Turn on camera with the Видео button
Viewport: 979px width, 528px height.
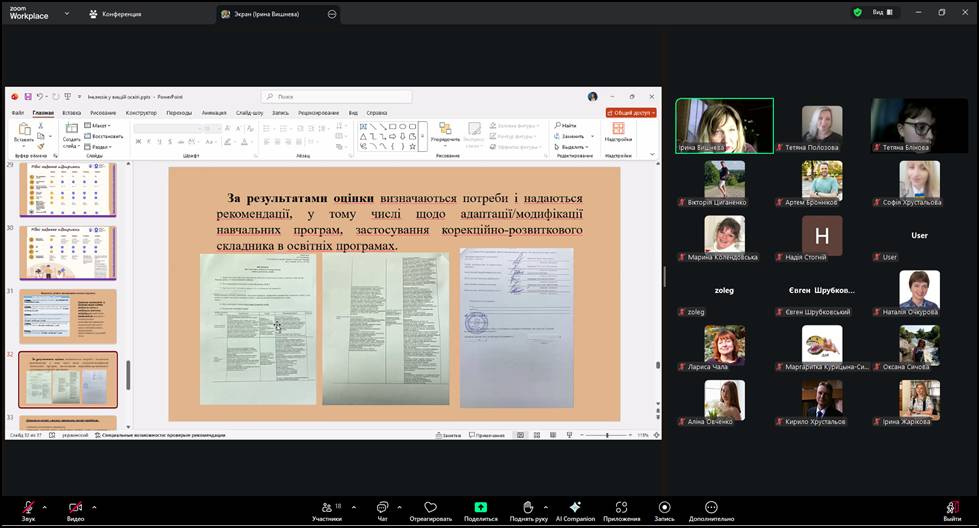[75, 508]
